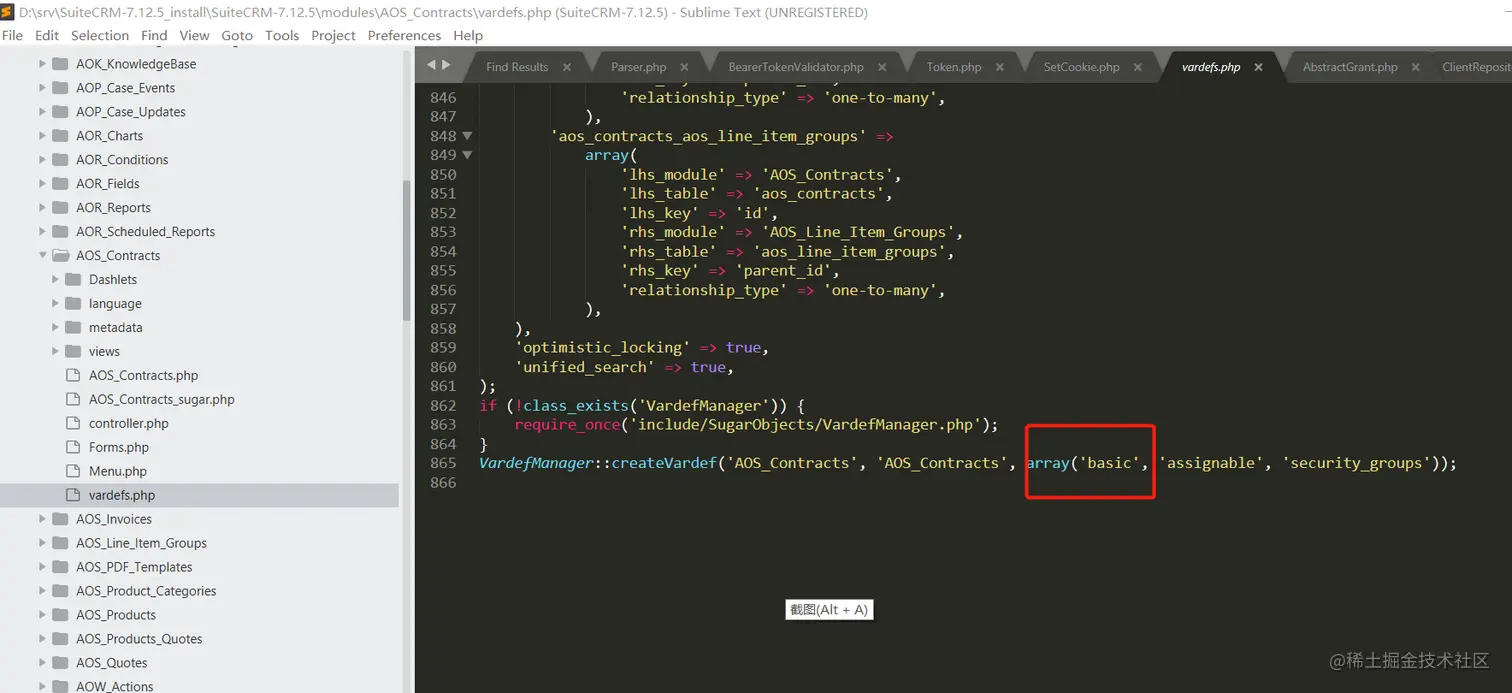Select the AOS_PDF_Templates folder icon
Screen dimensions: 1512x693
point(60,567)
